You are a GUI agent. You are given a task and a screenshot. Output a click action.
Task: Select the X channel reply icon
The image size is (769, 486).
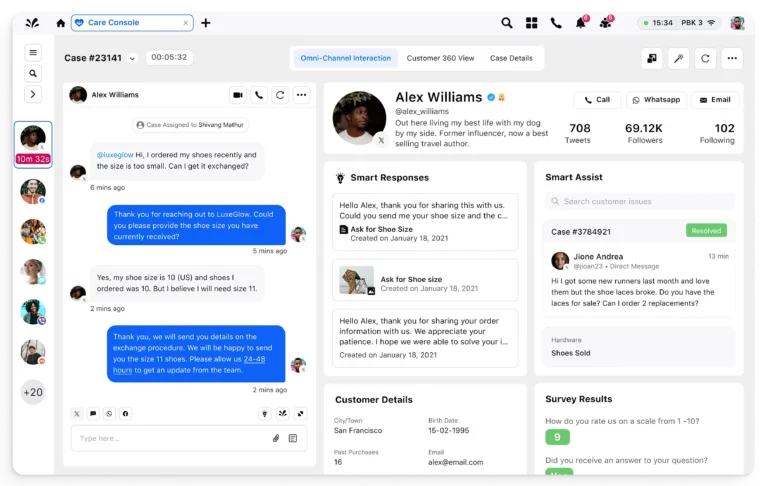click(x=77, y=413)
